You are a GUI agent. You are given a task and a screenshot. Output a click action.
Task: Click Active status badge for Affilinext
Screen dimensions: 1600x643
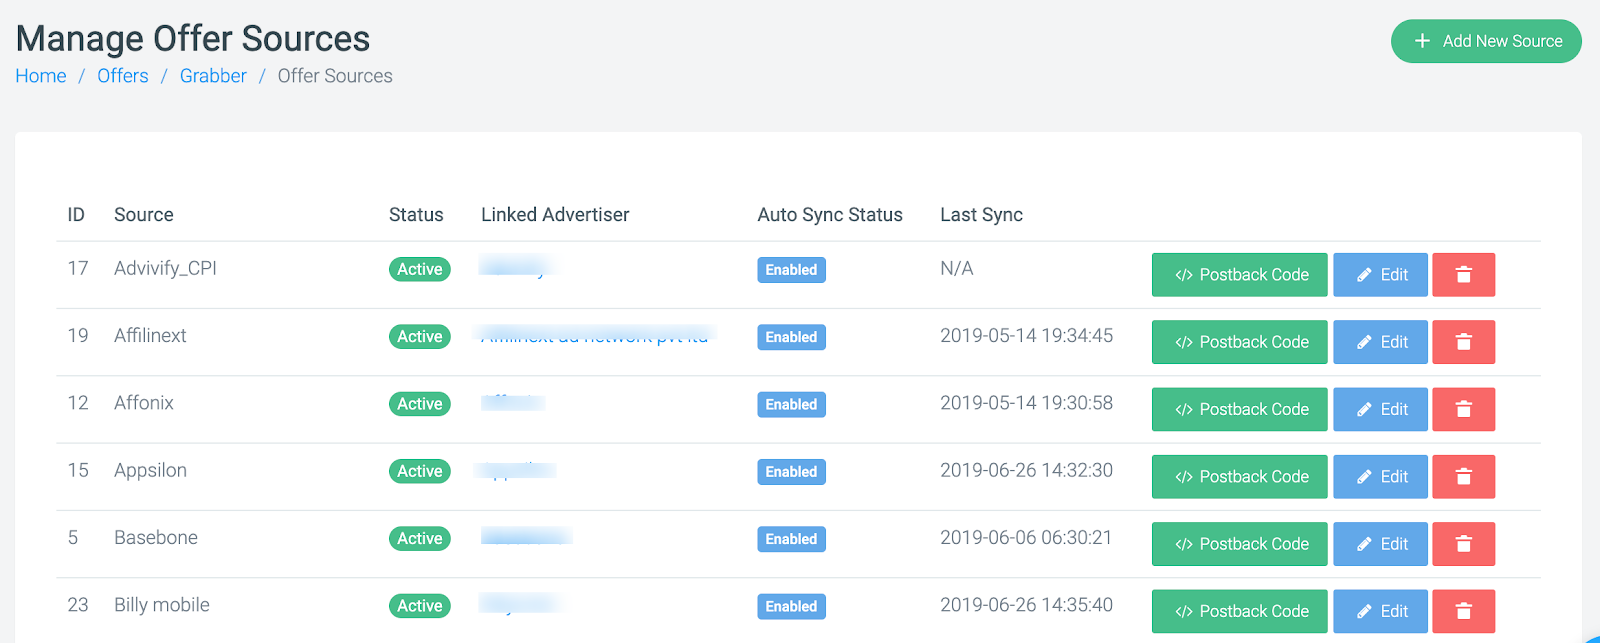[x=420, y=337]
